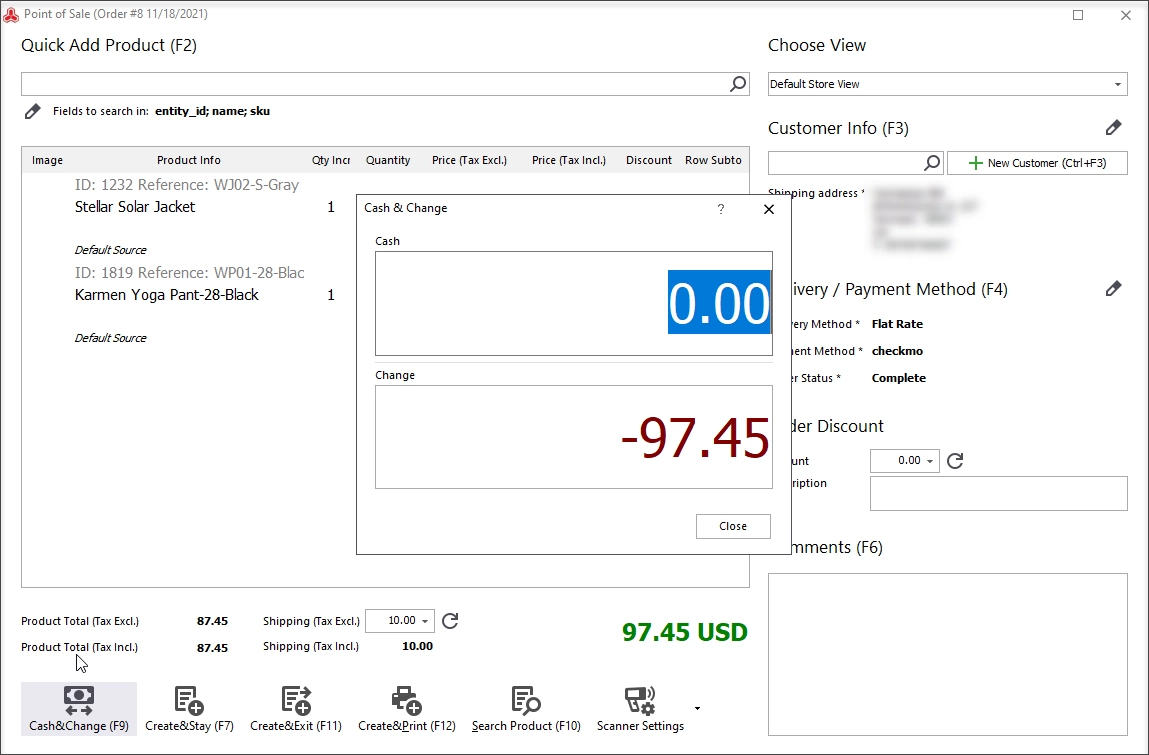
Task: Click the customer search magnifier icon
Action: click(931, 163)
